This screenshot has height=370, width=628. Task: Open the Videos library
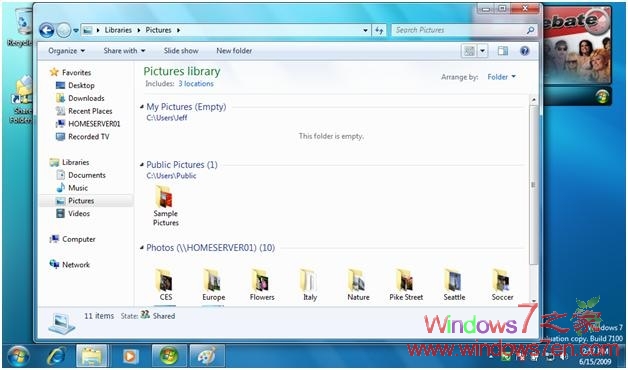tap(72, 213)
